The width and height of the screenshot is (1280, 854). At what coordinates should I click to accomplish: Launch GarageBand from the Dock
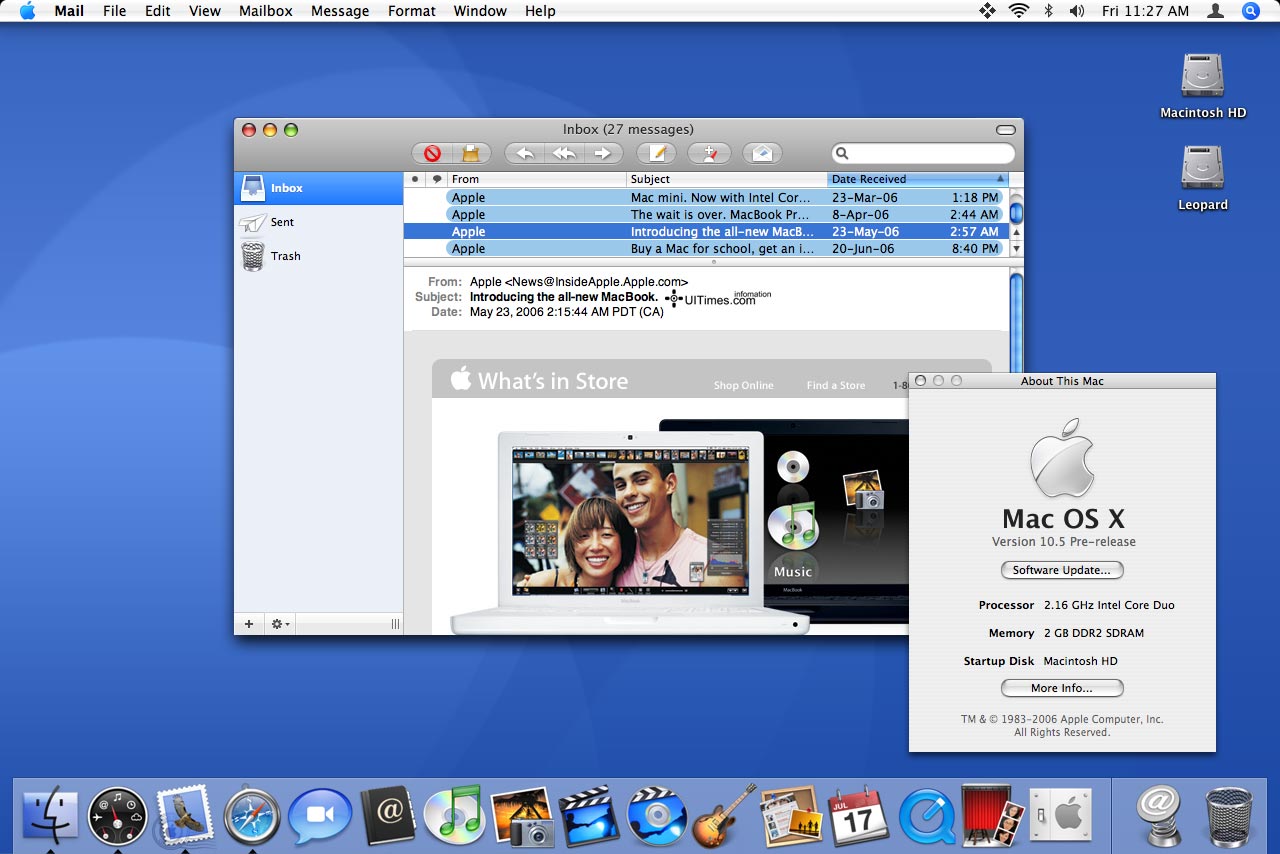(724, 815)
